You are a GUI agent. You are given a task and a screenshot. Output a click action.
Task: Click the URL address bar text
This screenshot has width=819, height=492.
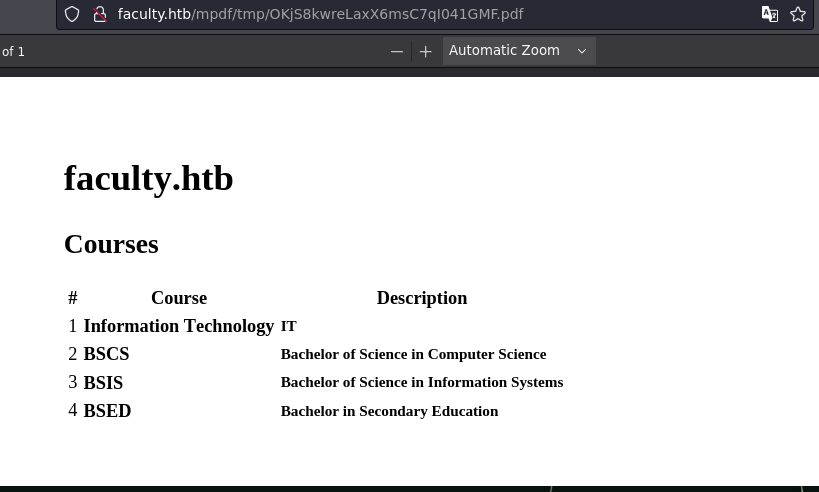(320, 14)
